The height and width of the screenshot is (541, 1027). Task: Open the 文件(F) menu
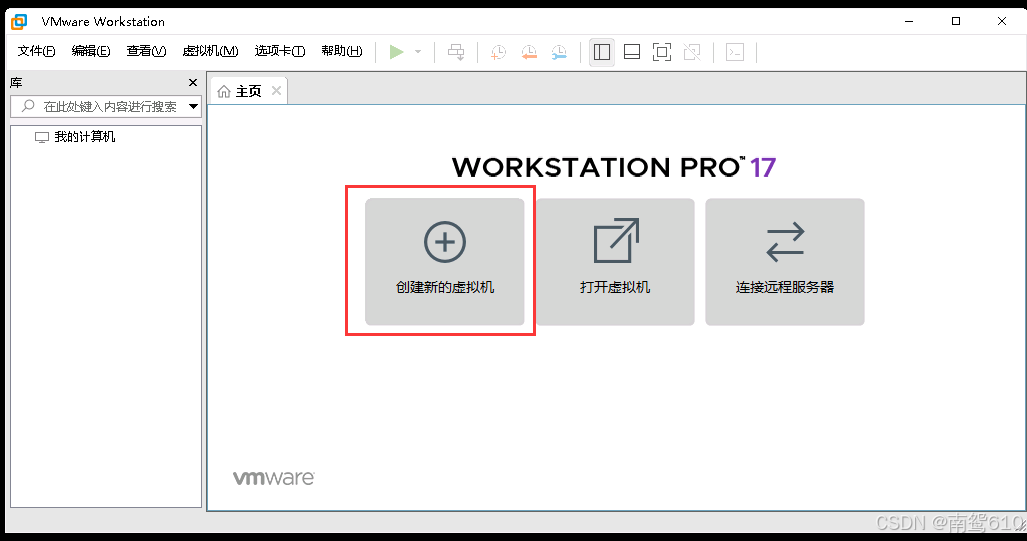(x=36, y=51)
